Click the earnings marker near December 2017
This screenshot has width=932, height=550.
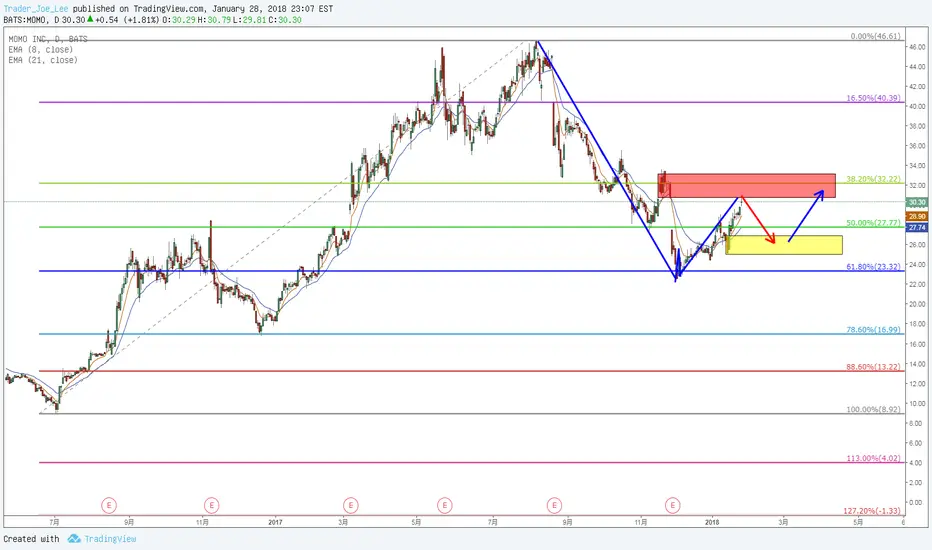[x=672, y=505]
